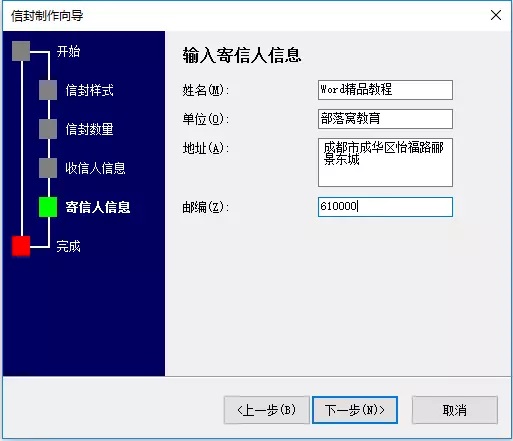This screenshot has width=513, height=441.
Task: Click inside the 地址 multi-line text box
Action: tap(385, 162)
